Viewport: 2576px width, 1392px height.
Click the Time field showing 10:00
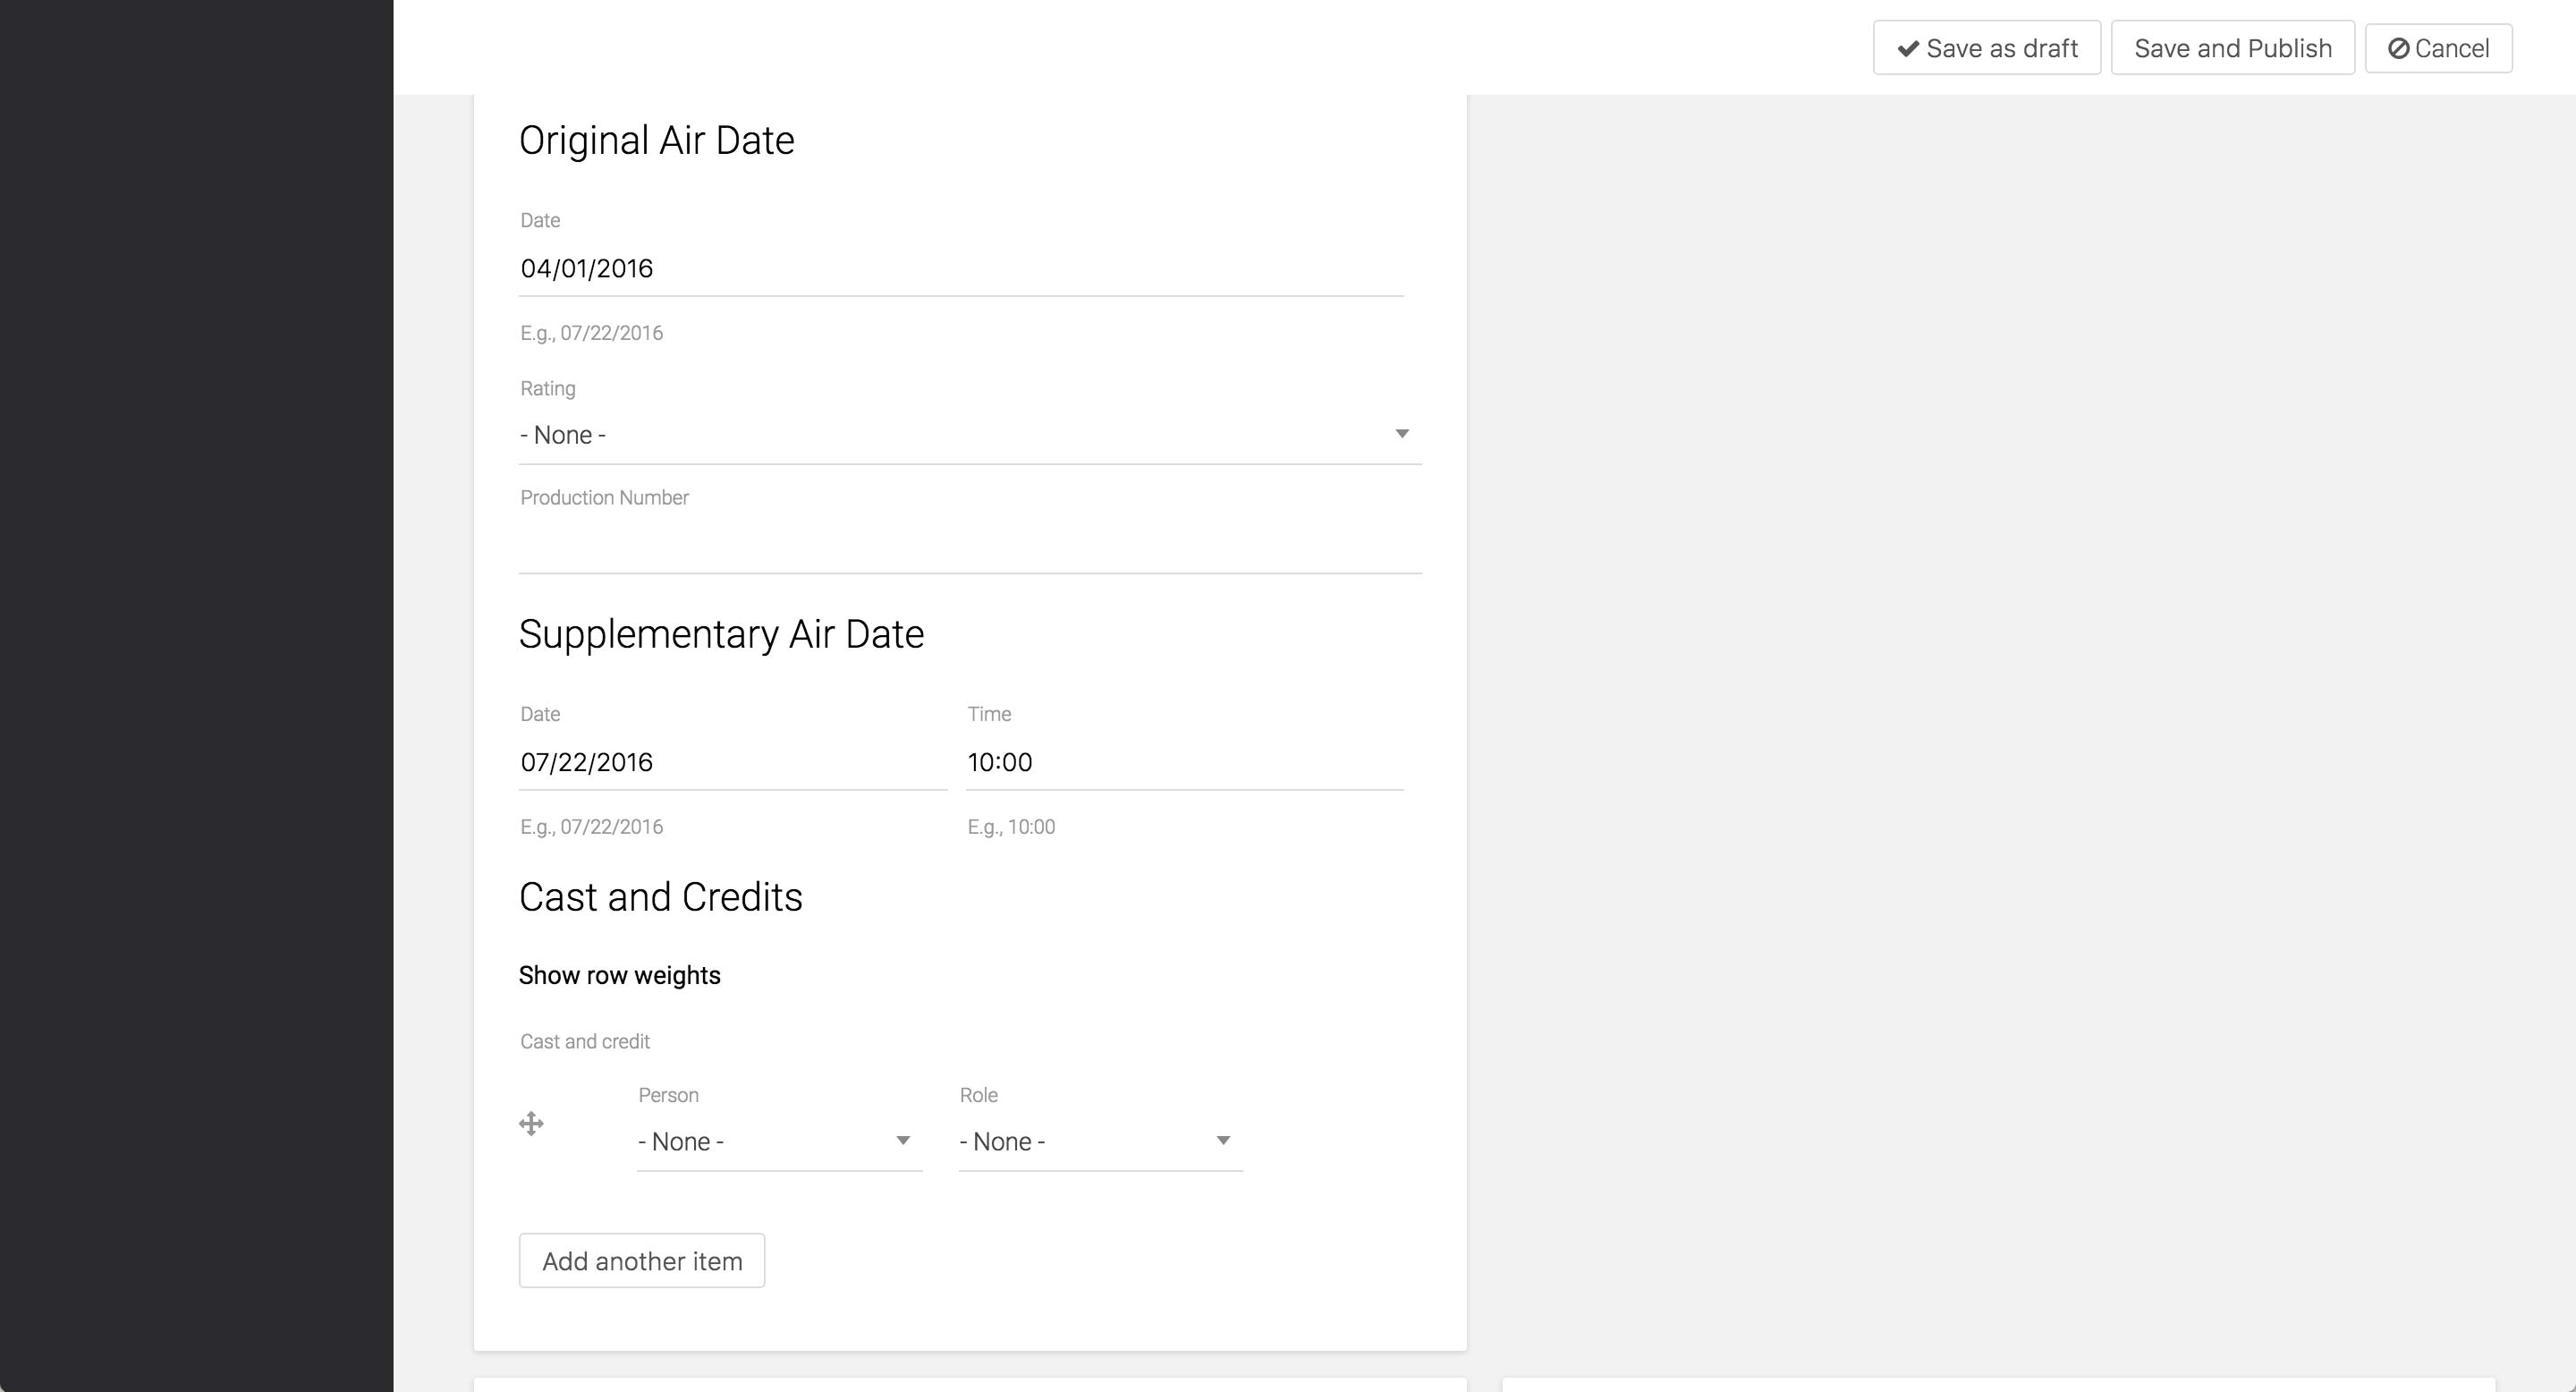(x=1184, y=762)
